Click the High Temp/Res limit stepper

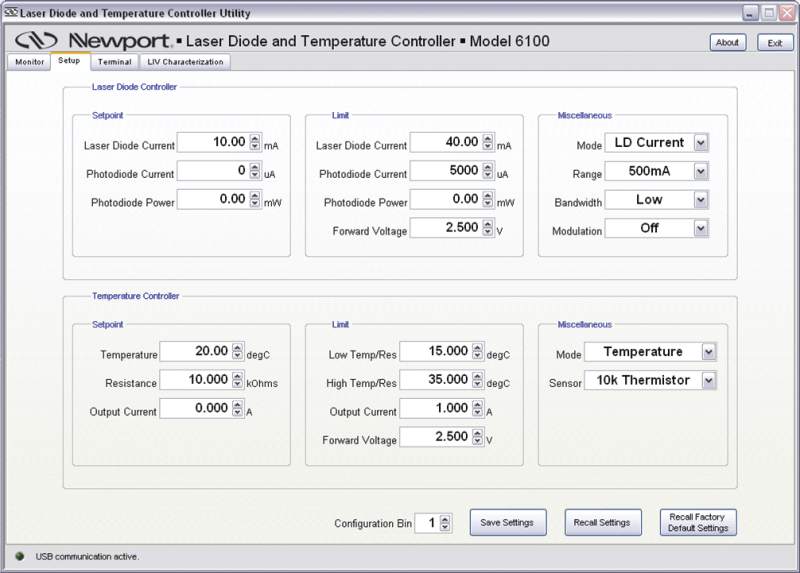click(x=477, y=381)
